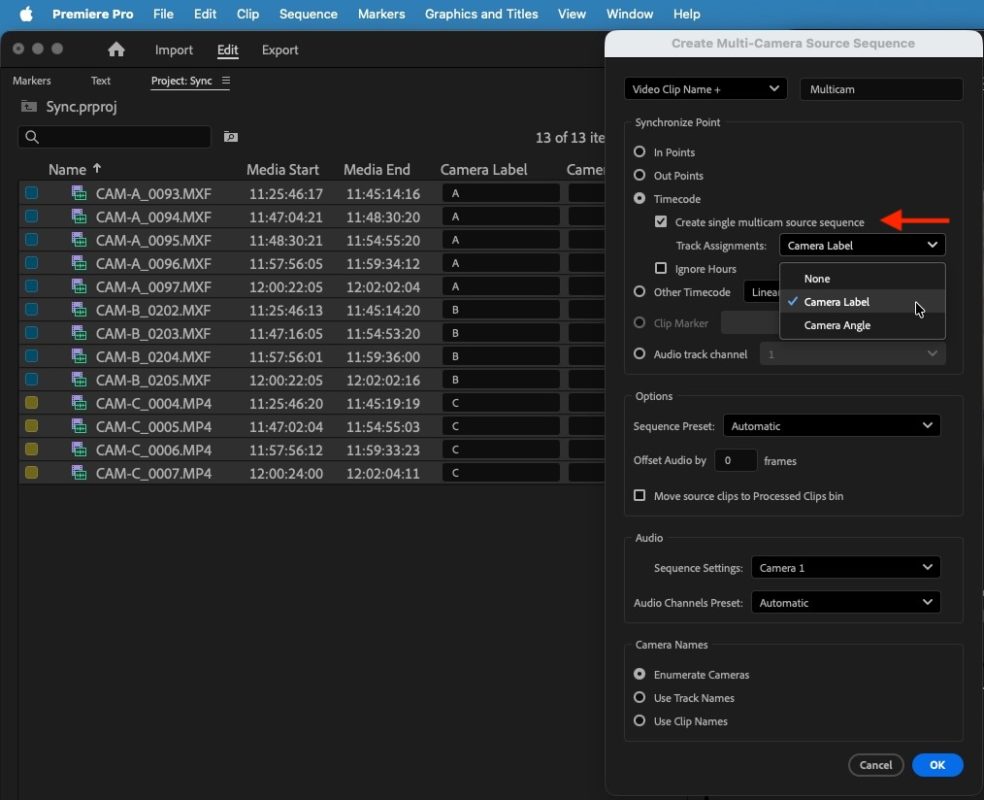Open the Markers menu in menu bar

pyautogui.click(x=382, y=14)
